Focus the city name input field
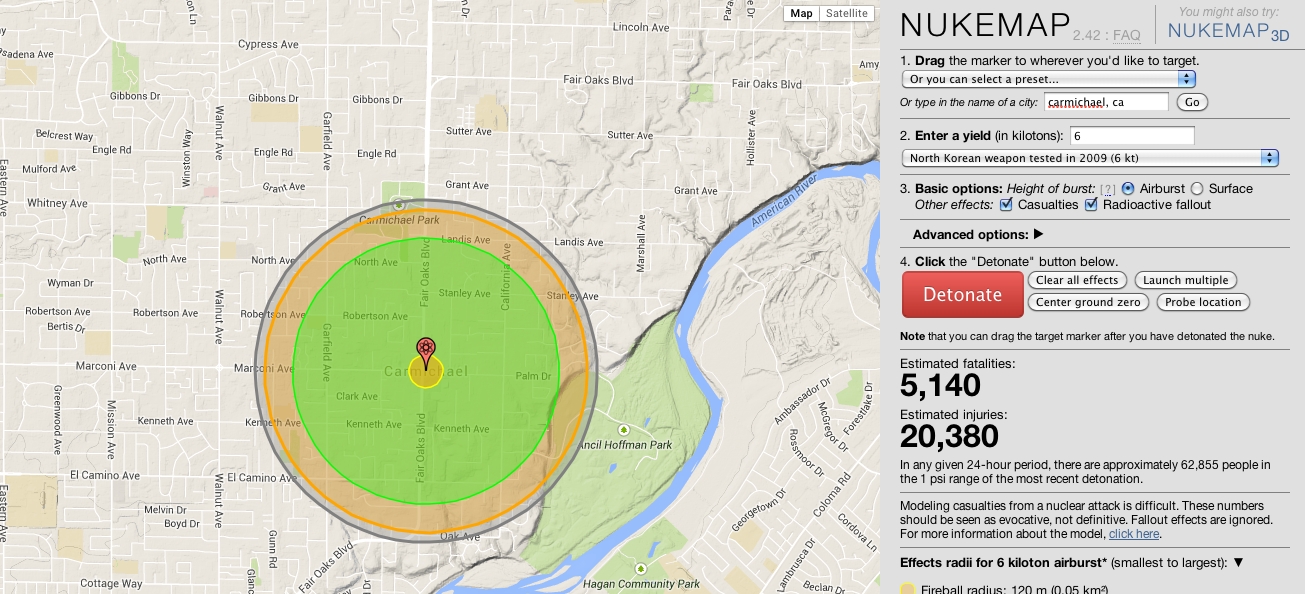 (1106, 102)
